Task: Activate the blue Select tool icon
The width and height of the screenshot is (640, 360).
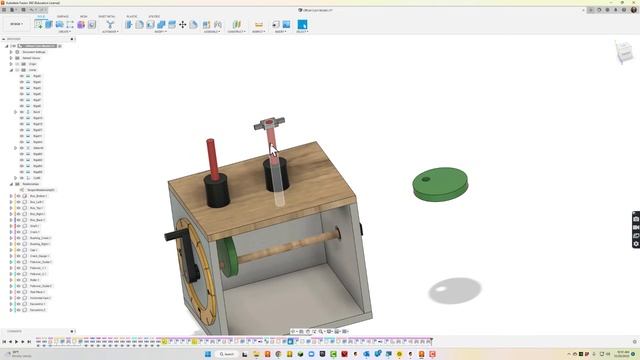Action: [x=302, y=24]
